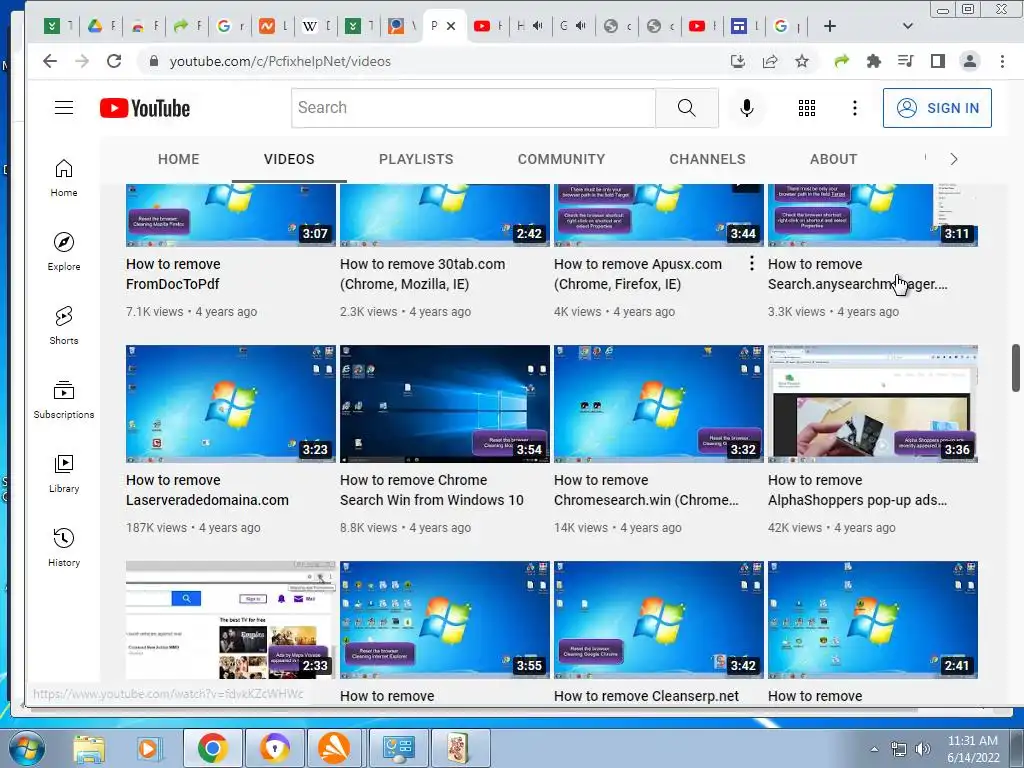This screenshot has height=768, width=1024.
Task: Bookmark this page with star icon
Action: 802,61
